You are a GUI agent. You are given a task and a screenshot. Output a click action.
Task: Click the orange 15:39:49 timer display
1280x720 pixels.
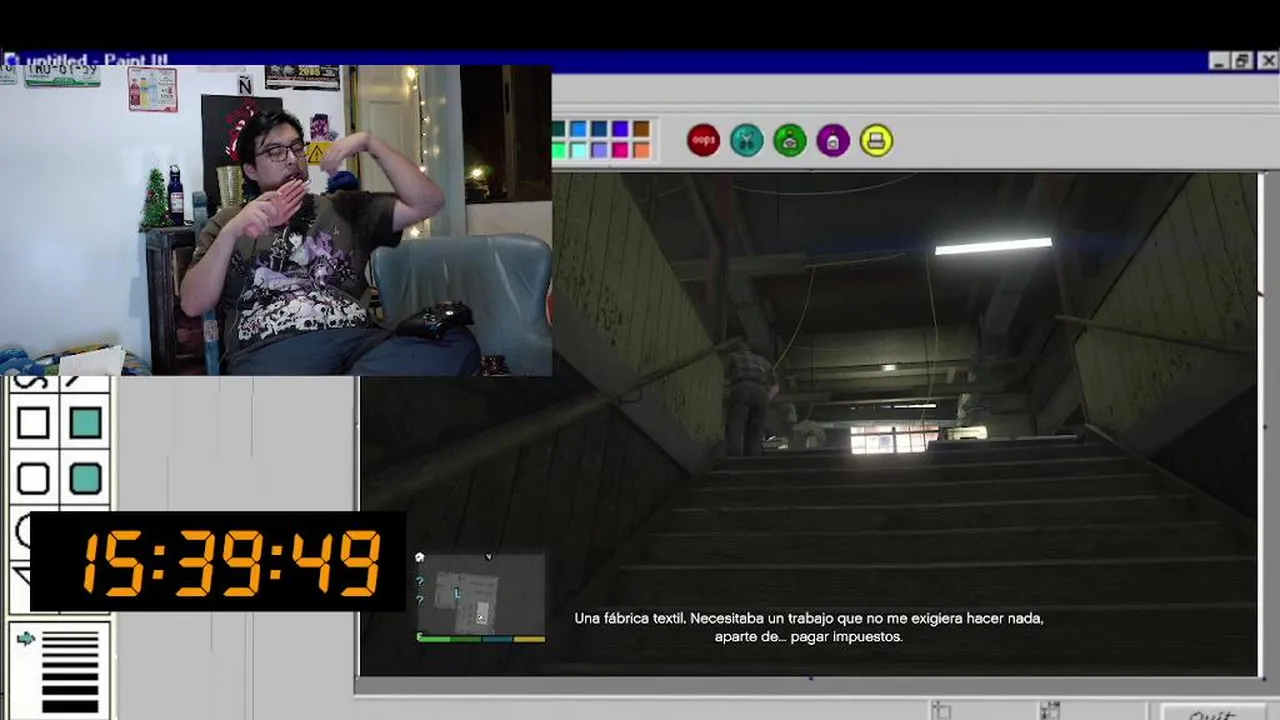coord(218,562)
